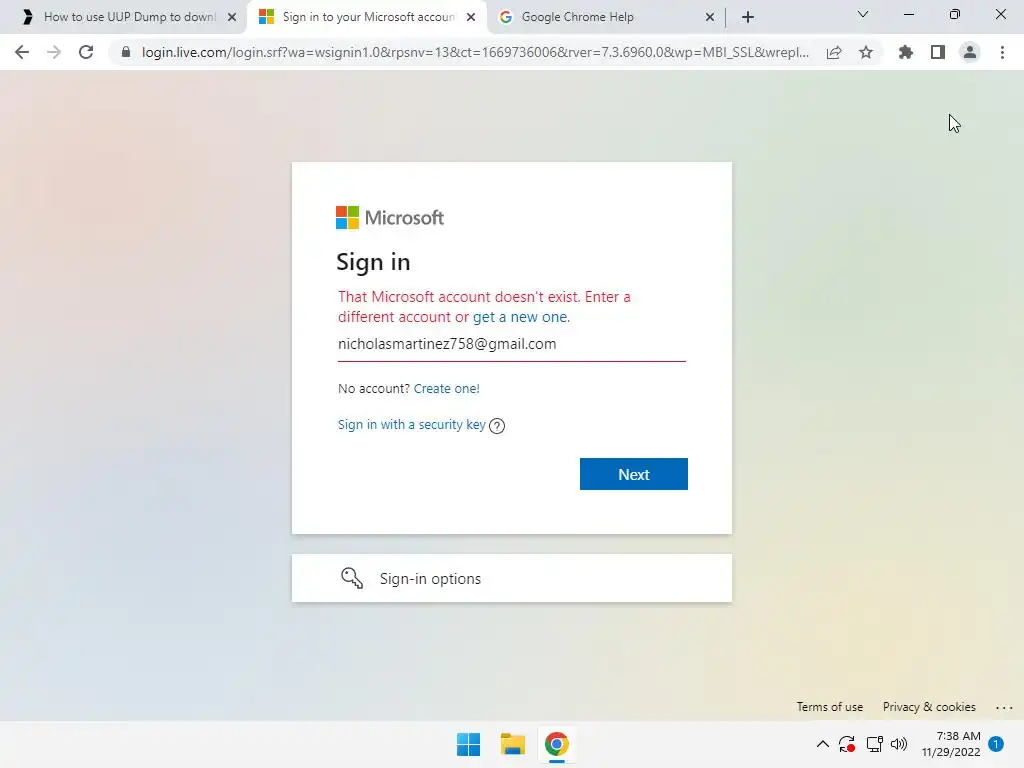This screenshot has height=768, width=1024.
Task: Open the Chrome profile avatar
Action: point(970,52)
